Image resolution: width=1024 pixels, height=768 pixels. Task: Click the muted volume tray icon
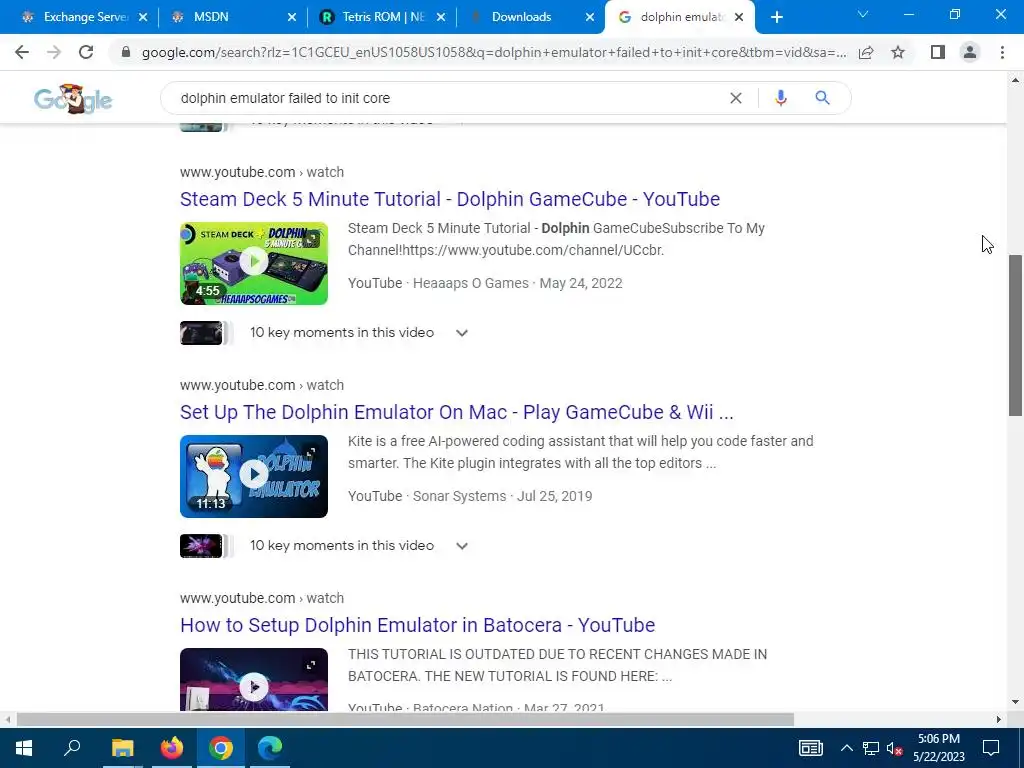coord(895,748)
